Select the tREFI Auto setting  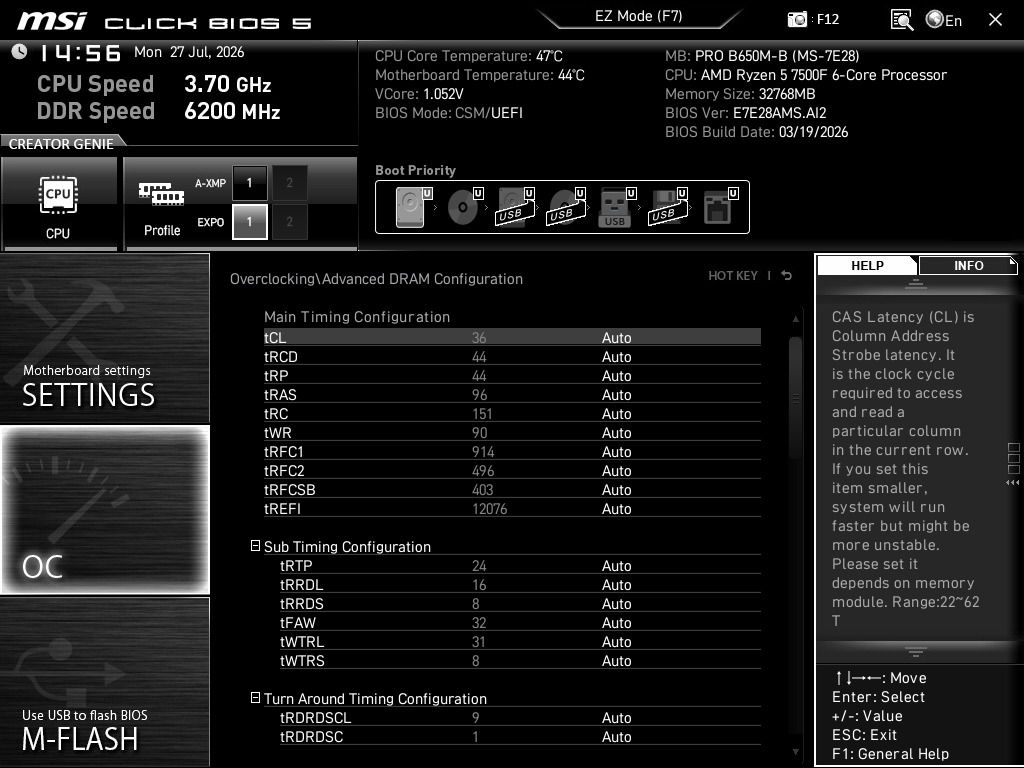point(616,508)
